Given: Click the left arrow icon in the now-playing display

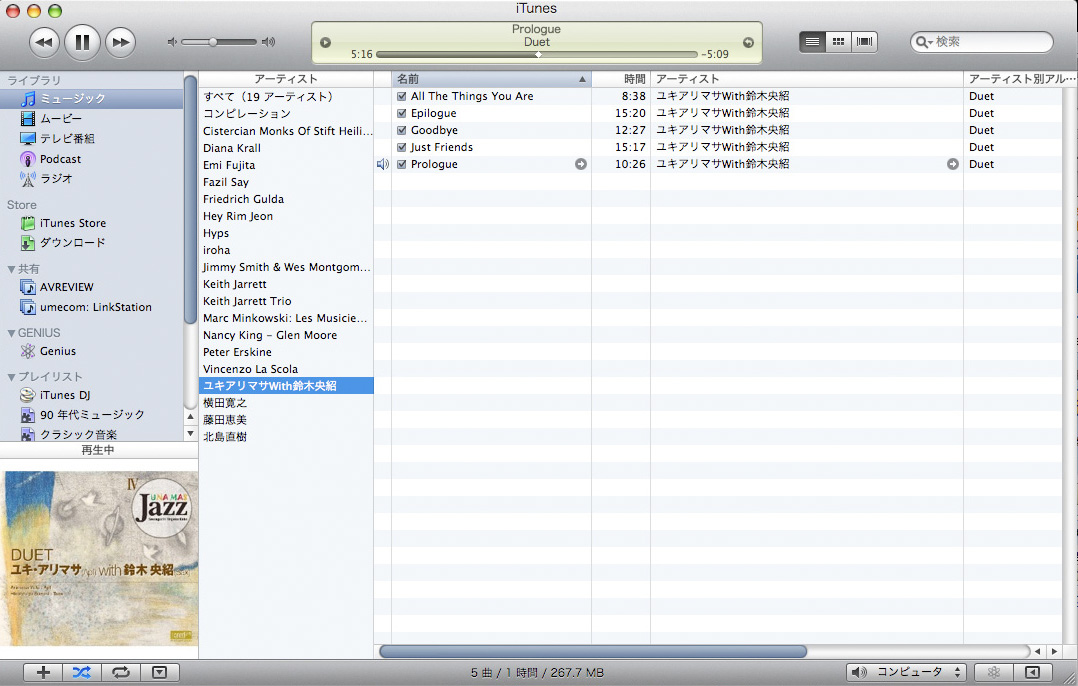Looking at the screenshot, I should [326, 43].
